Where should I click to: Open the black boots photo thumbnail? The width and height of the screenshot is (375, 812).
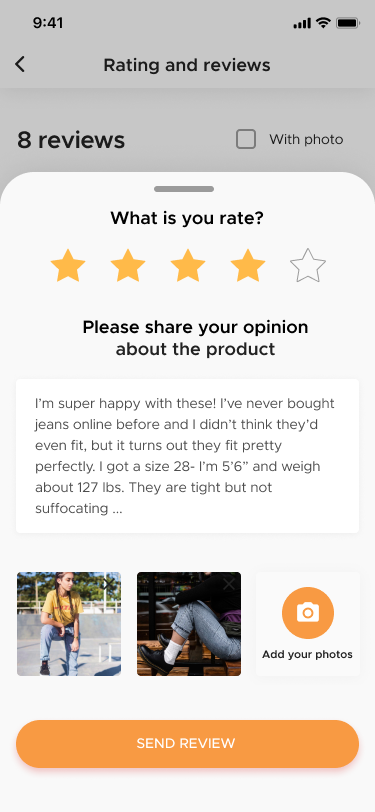[189, 624]
